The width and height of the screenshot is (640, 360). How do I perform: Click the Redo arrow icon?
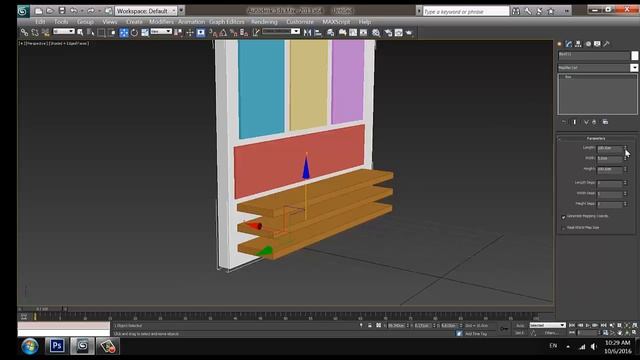click(x=91, y=11)
